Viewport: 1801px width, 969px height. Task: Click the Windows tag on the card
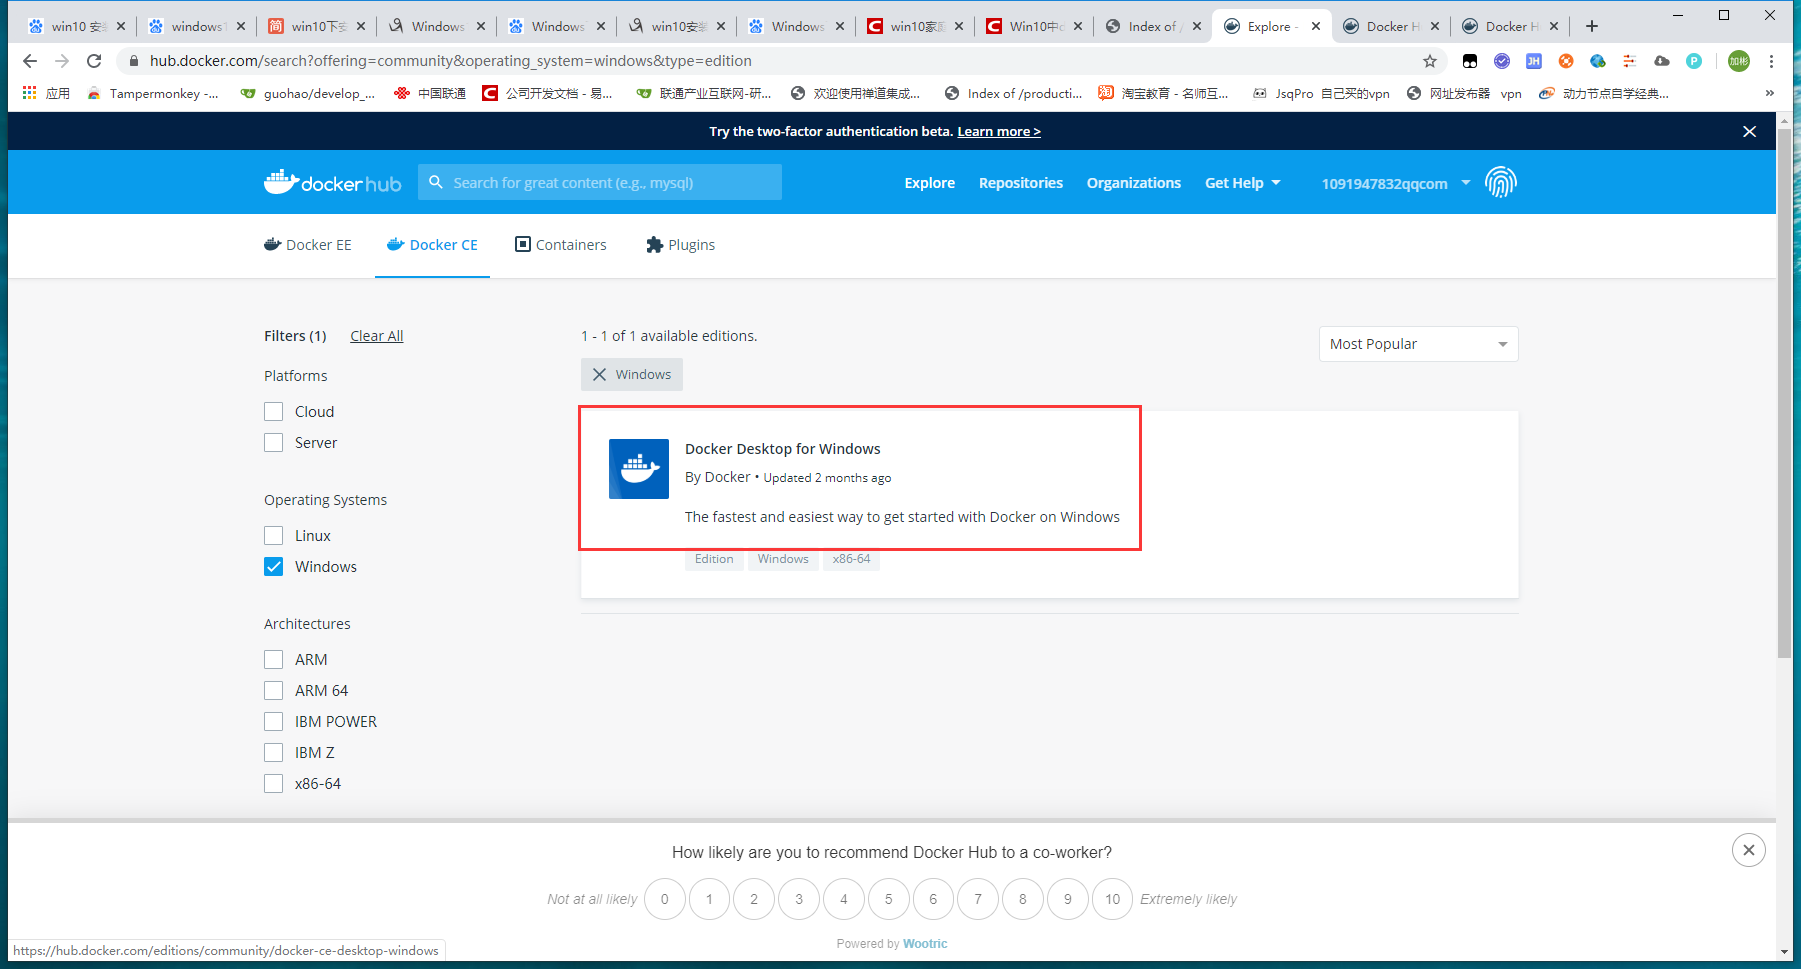[783, 559]
